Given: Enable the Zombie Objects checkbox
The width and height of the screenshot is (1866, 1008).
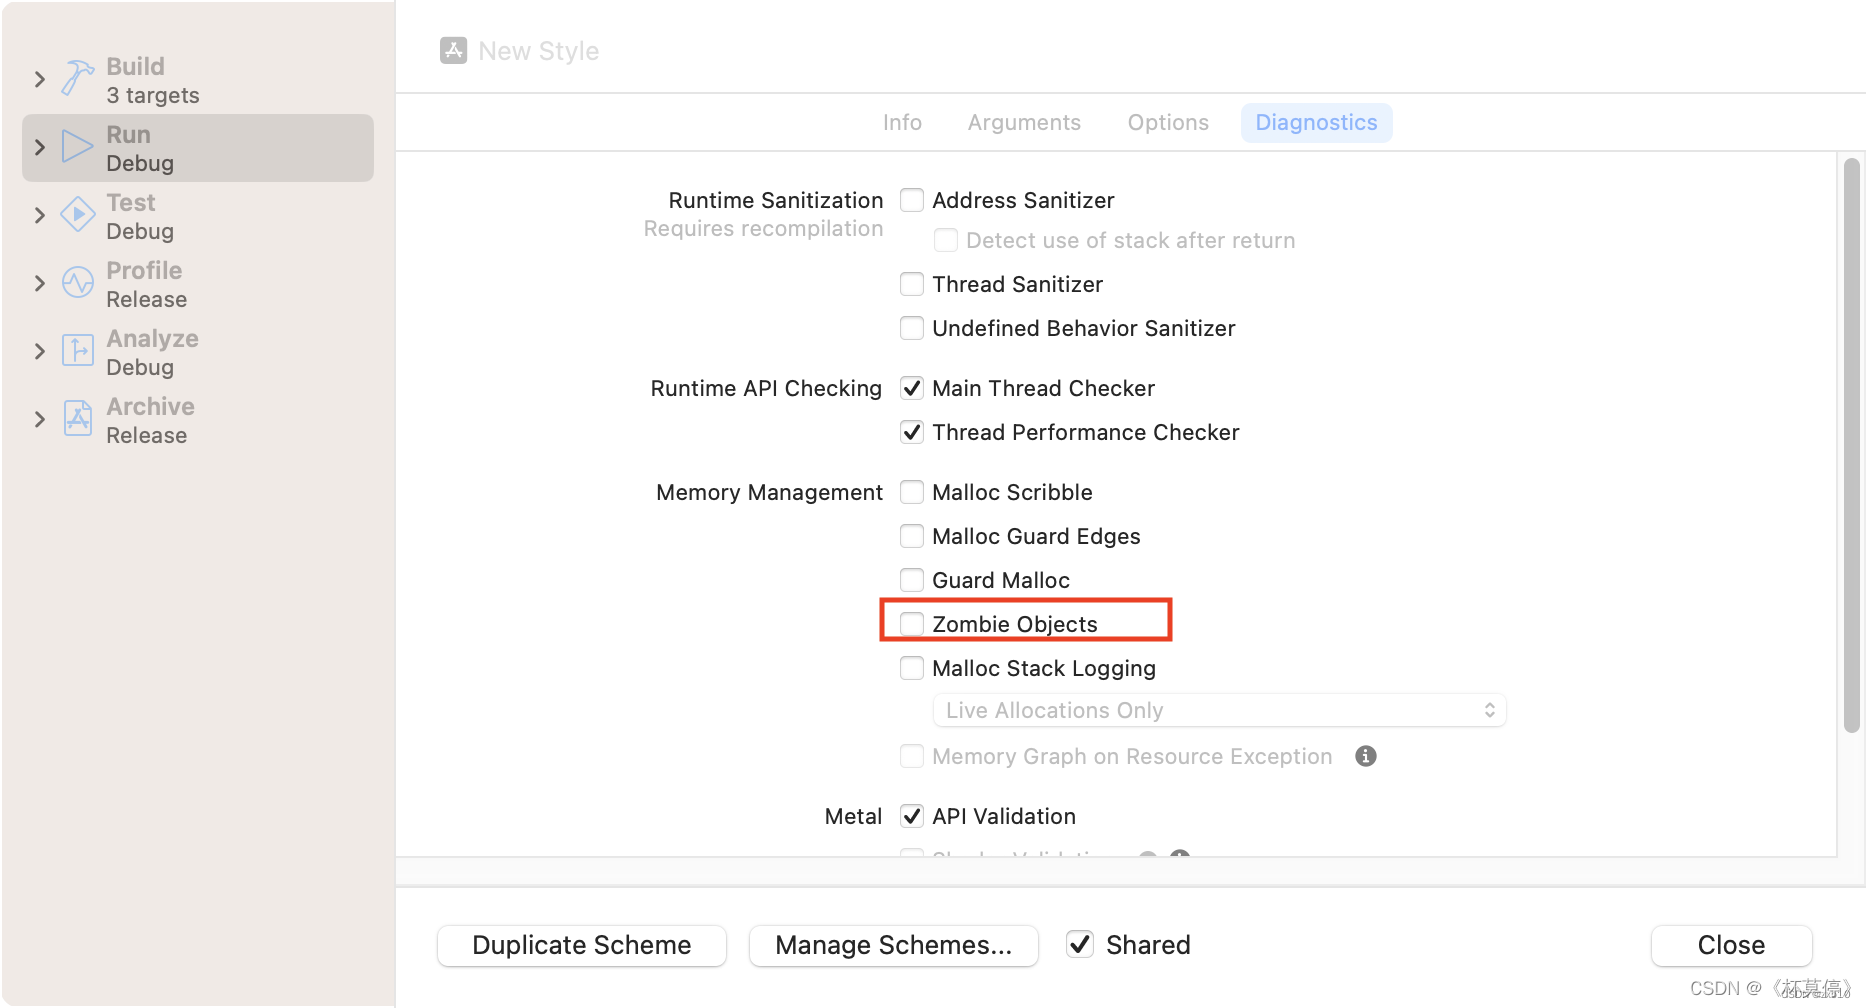Looking at the screenshot, I should pyautogui.click(x=912, y=624).
